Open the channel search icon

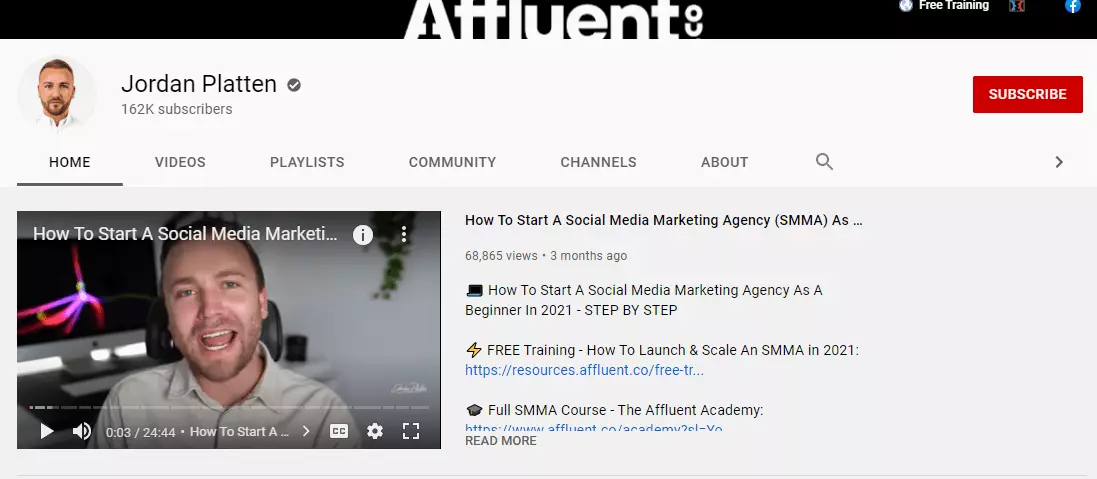click(824, 162)
